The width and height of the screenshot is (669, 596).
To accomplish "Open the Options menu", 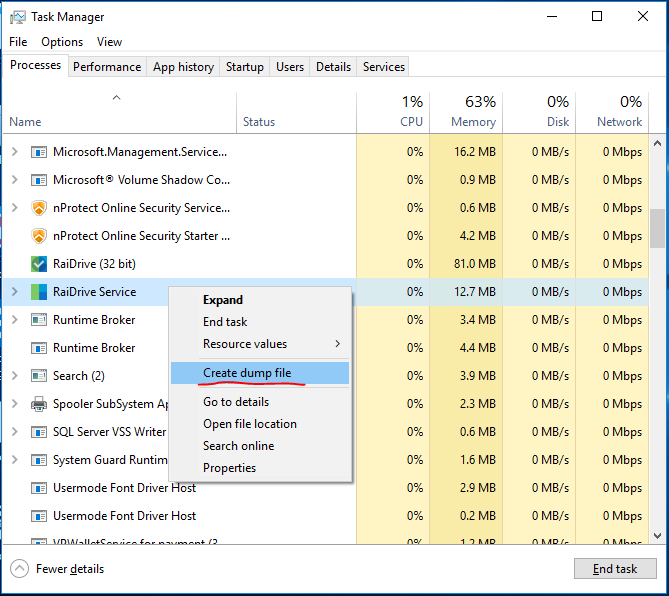I will pos(62,42).
